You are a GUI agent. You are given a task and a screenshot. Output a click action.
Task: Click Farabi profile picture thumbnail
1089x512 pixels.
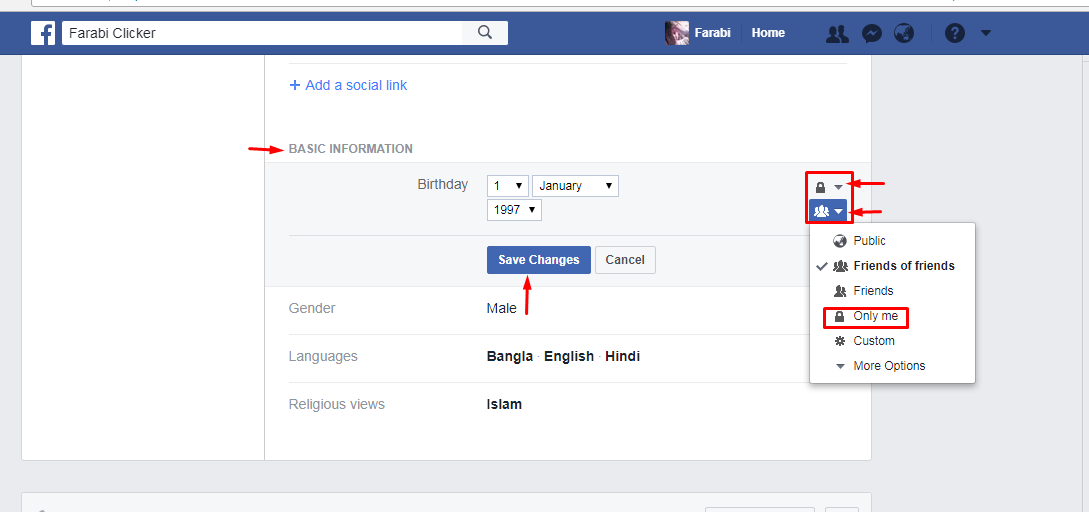(676, 33)
